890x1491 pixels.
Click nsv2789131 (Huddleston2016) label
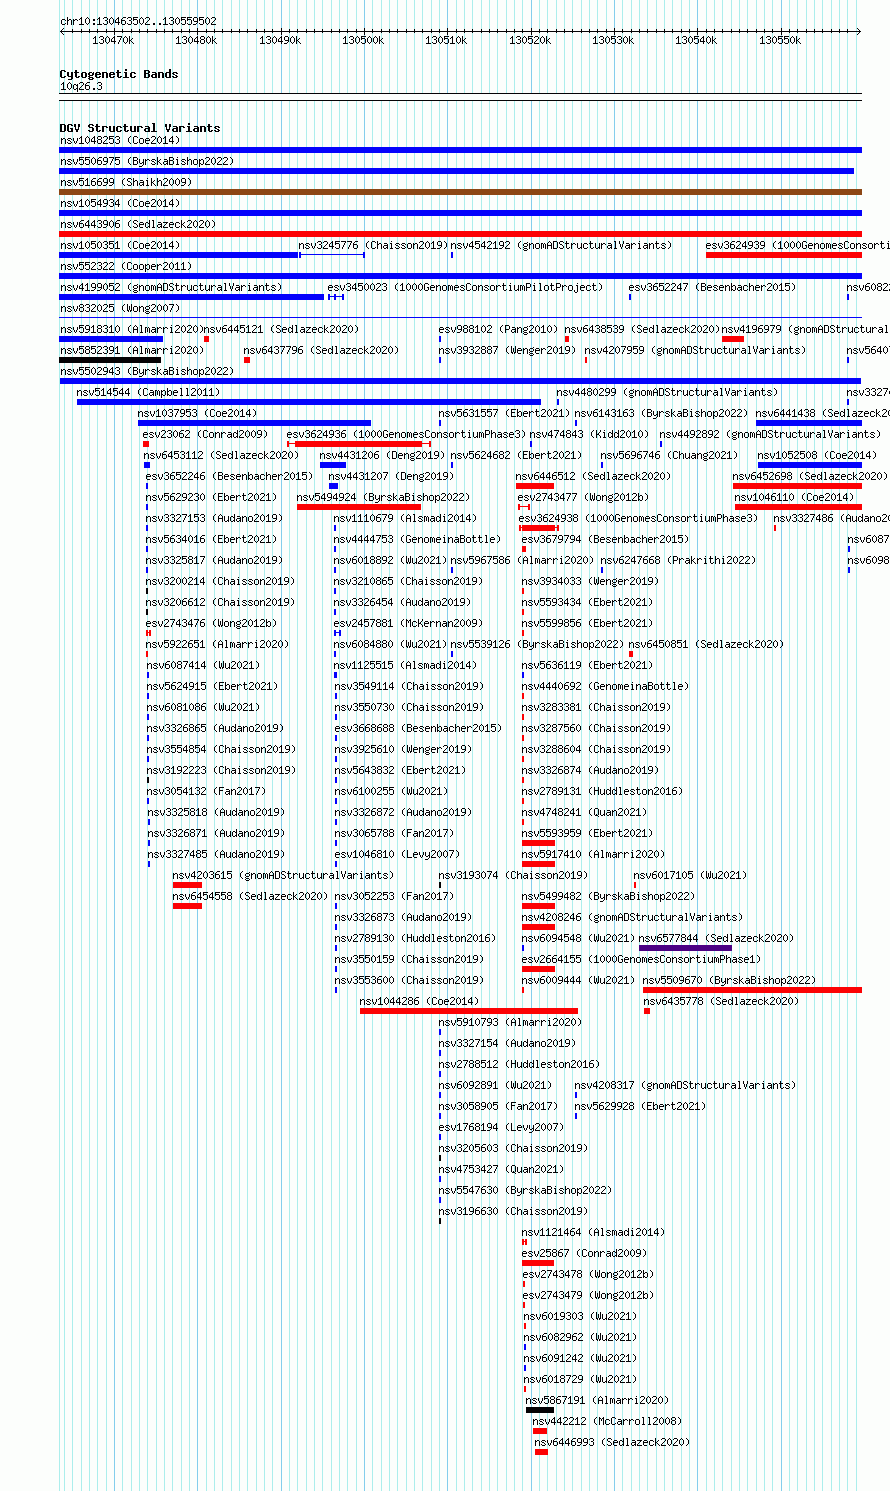(602, 792)
